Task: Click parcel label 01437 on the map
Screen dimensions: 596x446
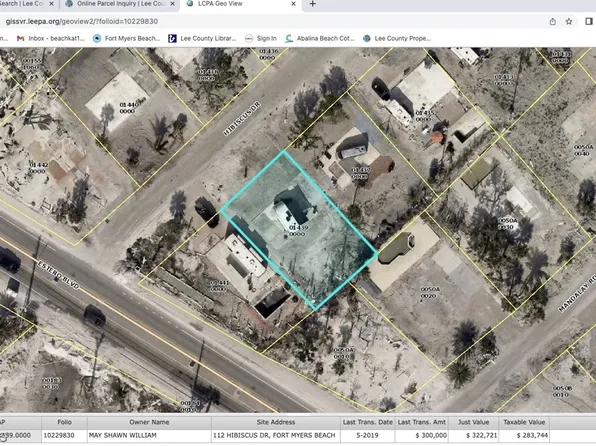Action: click(x=360, y=173)
